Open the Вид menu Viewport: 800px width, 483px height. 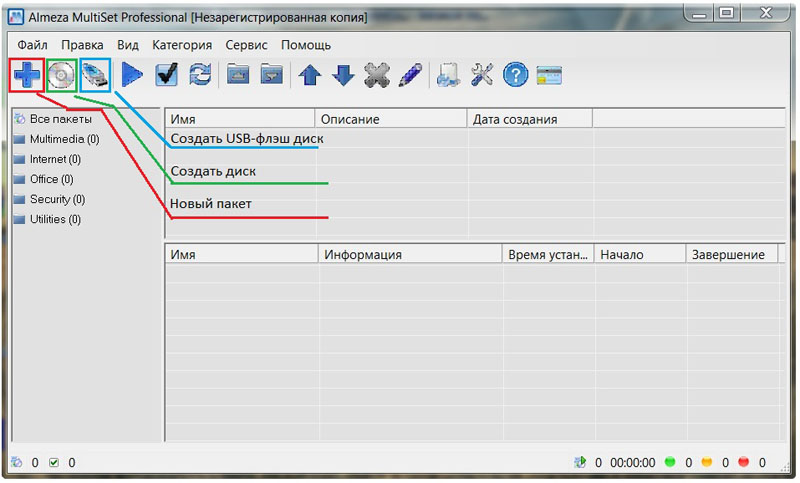pyautogui.click(x=128, y=45)
